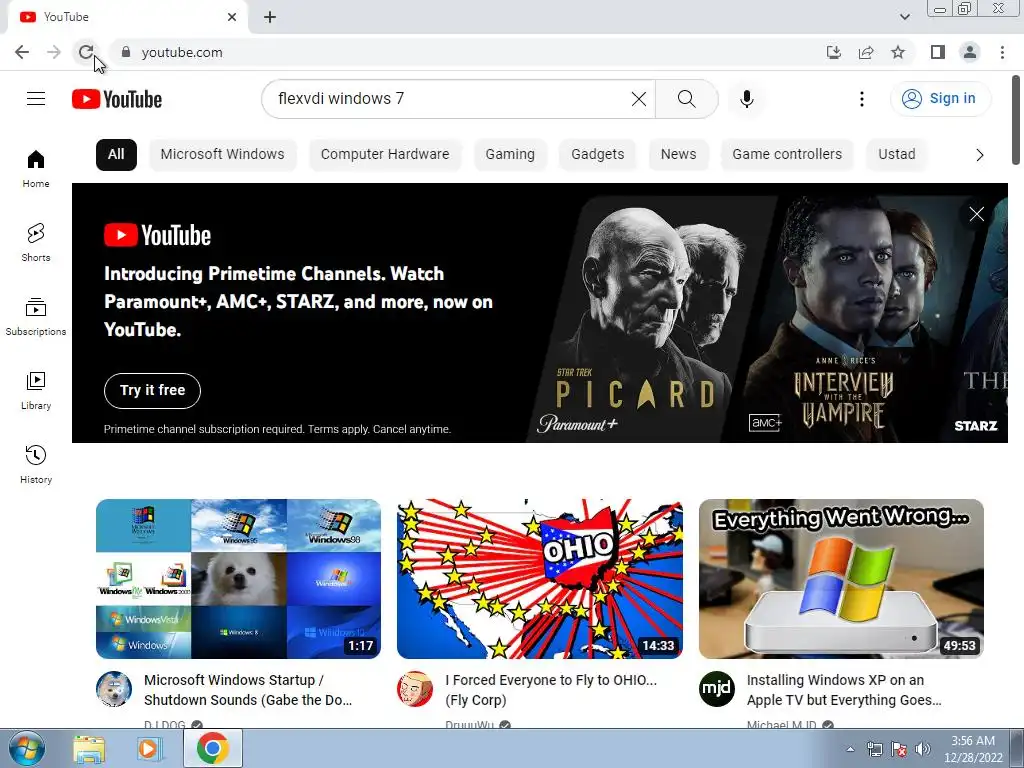Screen dimensions: 1024x768
Task: Open the Gabe the Dog channel avatar
Action: 114,689
